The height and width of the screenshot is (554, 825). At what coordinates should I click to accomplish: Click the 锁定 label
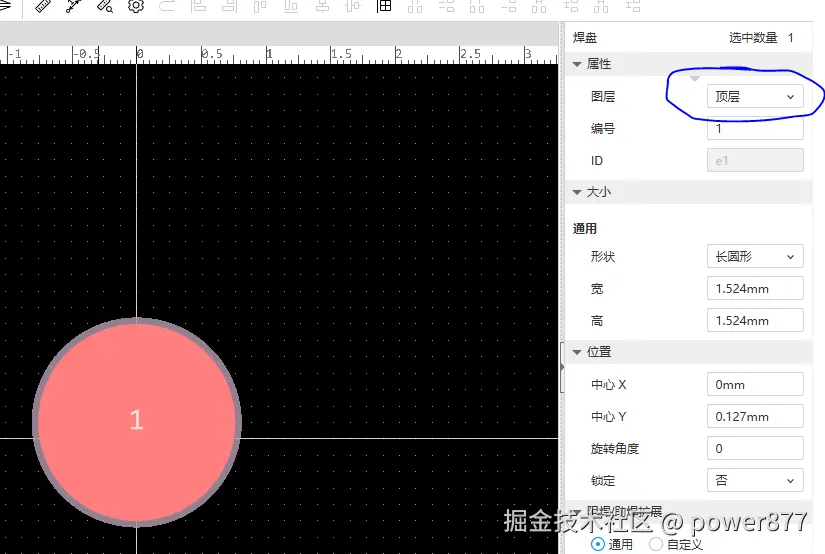click(x=603, y=480)
